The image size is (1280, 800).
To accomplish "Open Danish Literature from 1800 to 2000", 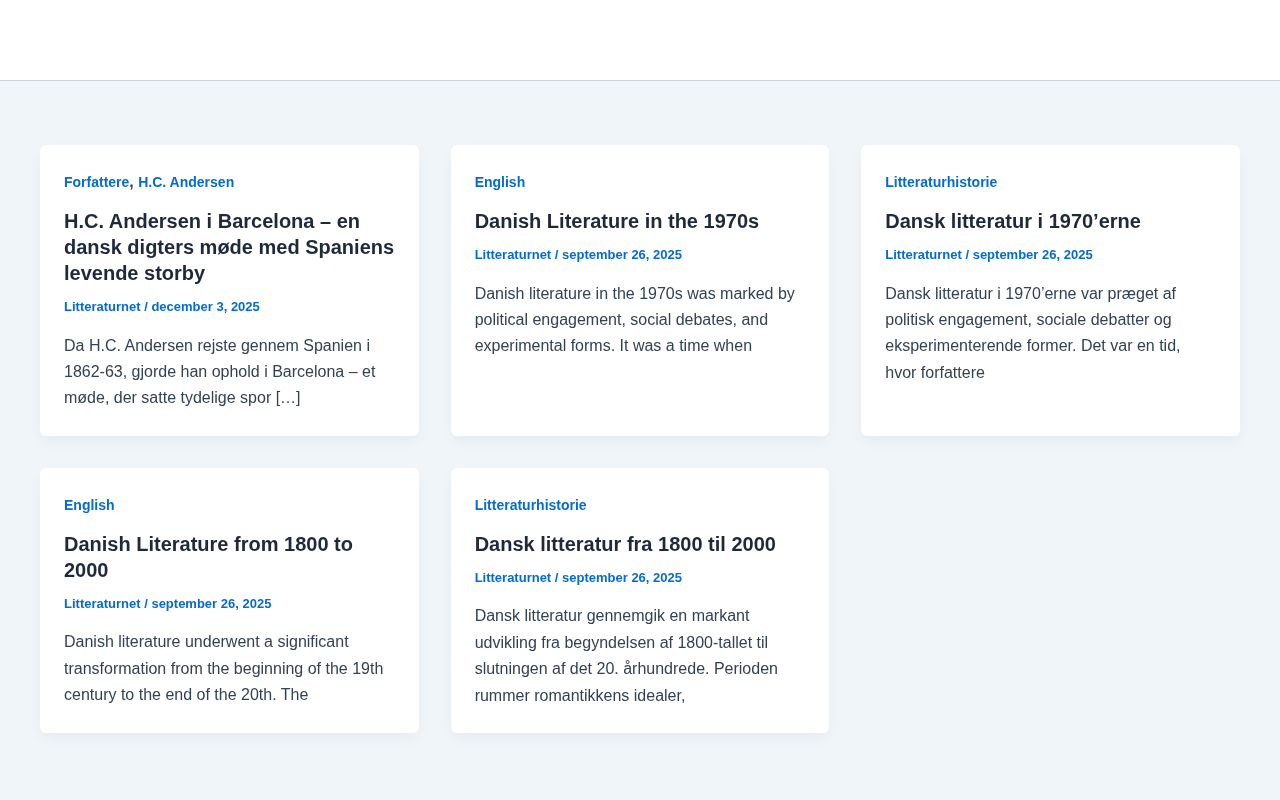I will 208,557.
